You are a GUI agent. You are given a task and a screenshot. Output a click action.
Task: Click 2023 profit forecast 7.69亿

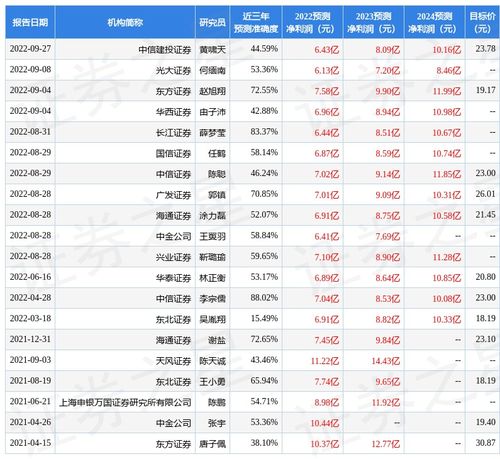(x=388, y=236)
